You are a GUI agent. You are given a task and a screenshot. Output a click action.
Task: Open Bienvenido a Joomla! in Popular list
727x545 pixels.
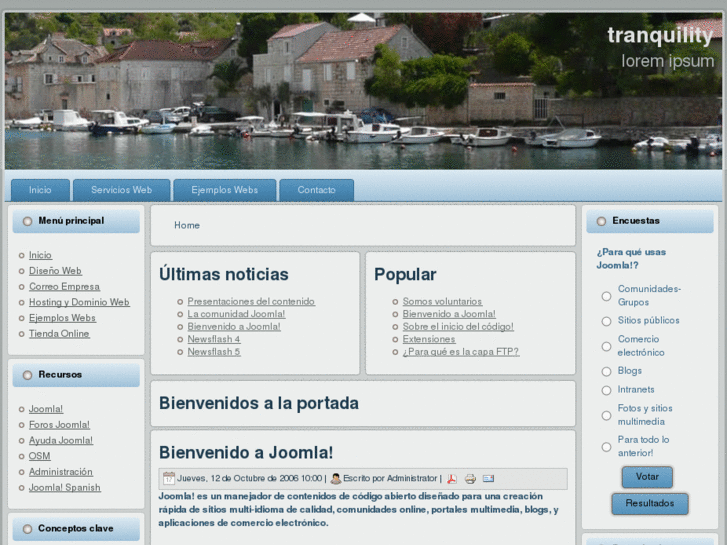(x=449, y=314)
